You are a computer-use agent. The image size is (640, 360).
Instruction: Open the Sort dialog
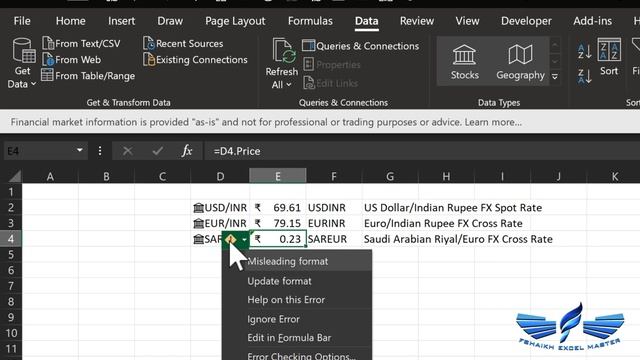click(609, 56)
